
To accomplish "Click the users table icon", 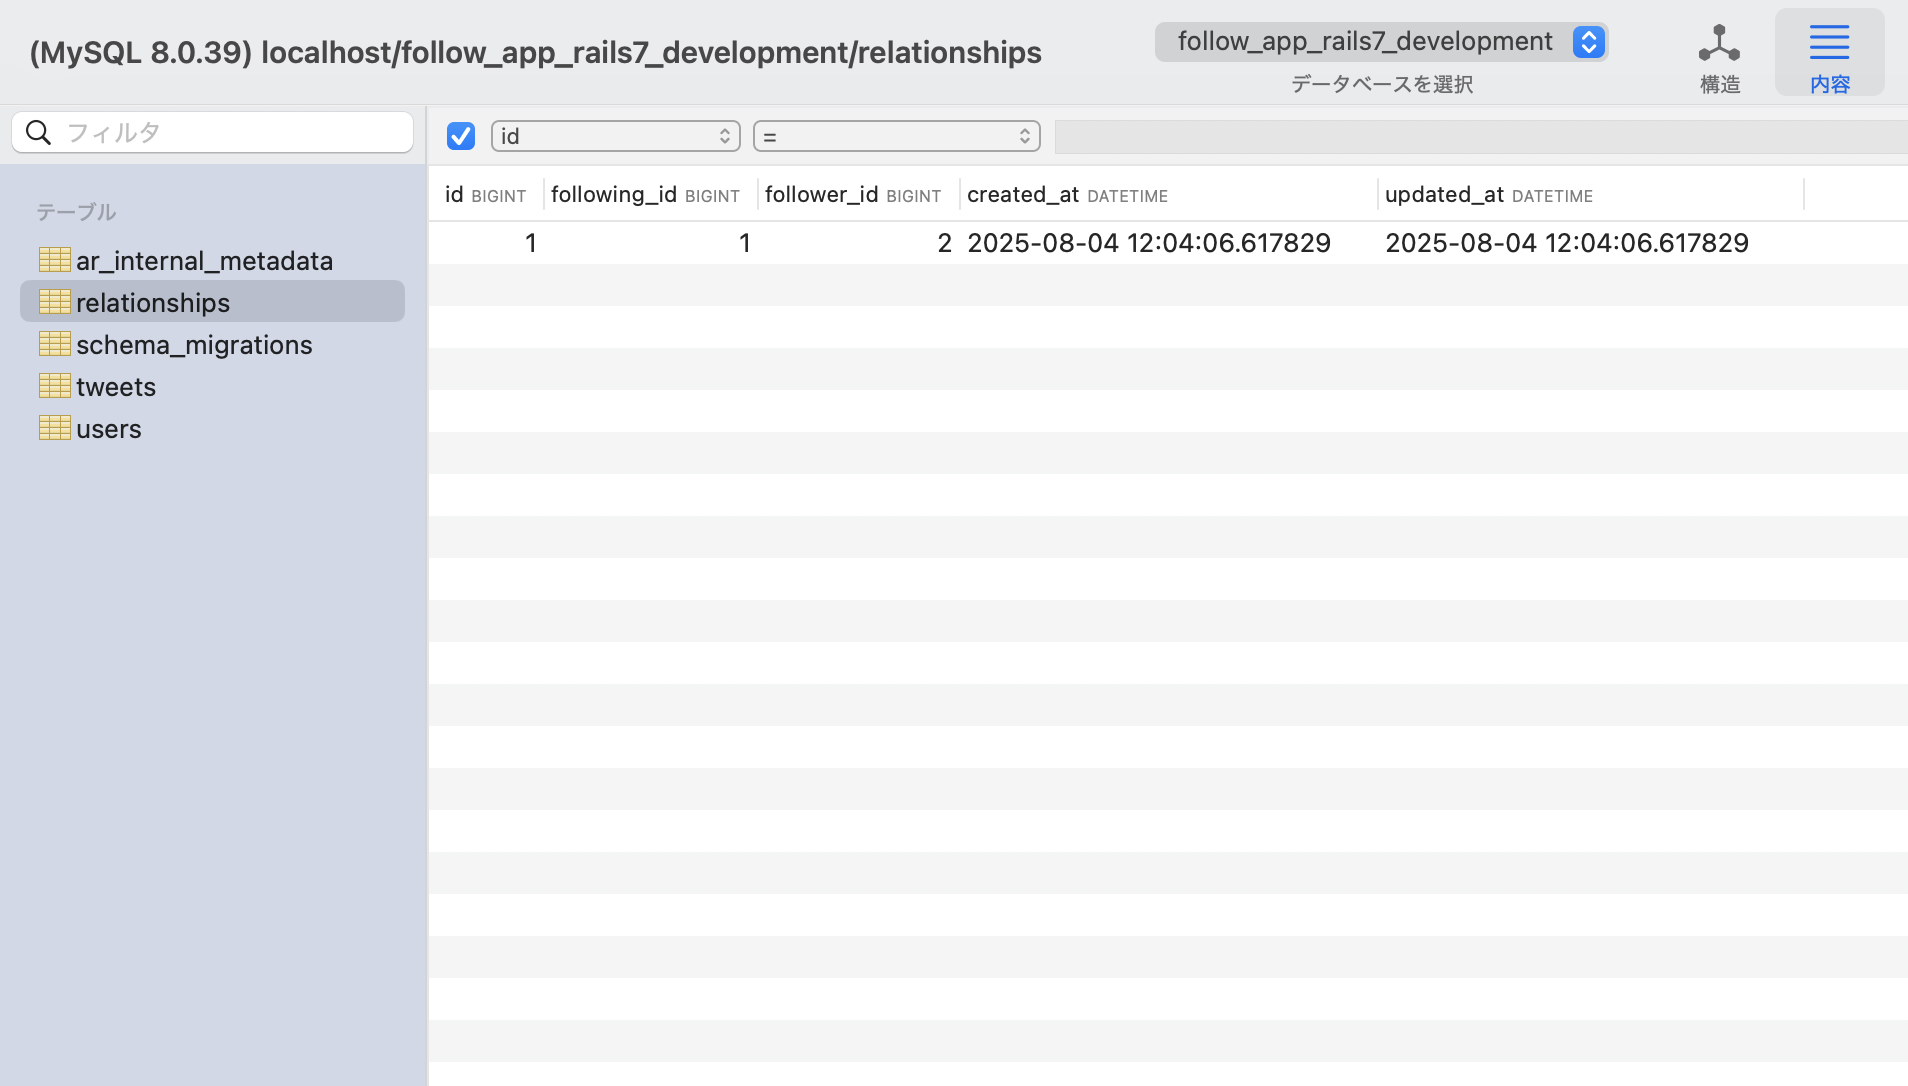I will point(54,428).
